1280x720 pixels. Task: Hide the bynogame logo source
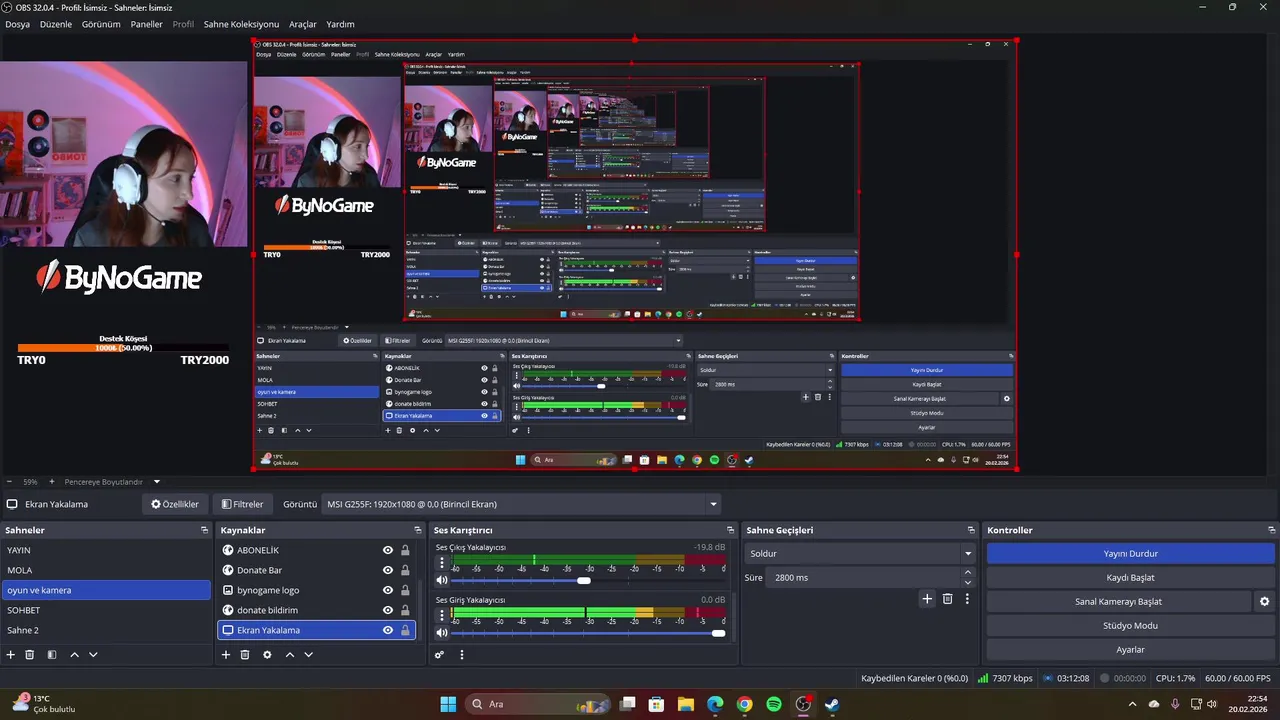388,590
